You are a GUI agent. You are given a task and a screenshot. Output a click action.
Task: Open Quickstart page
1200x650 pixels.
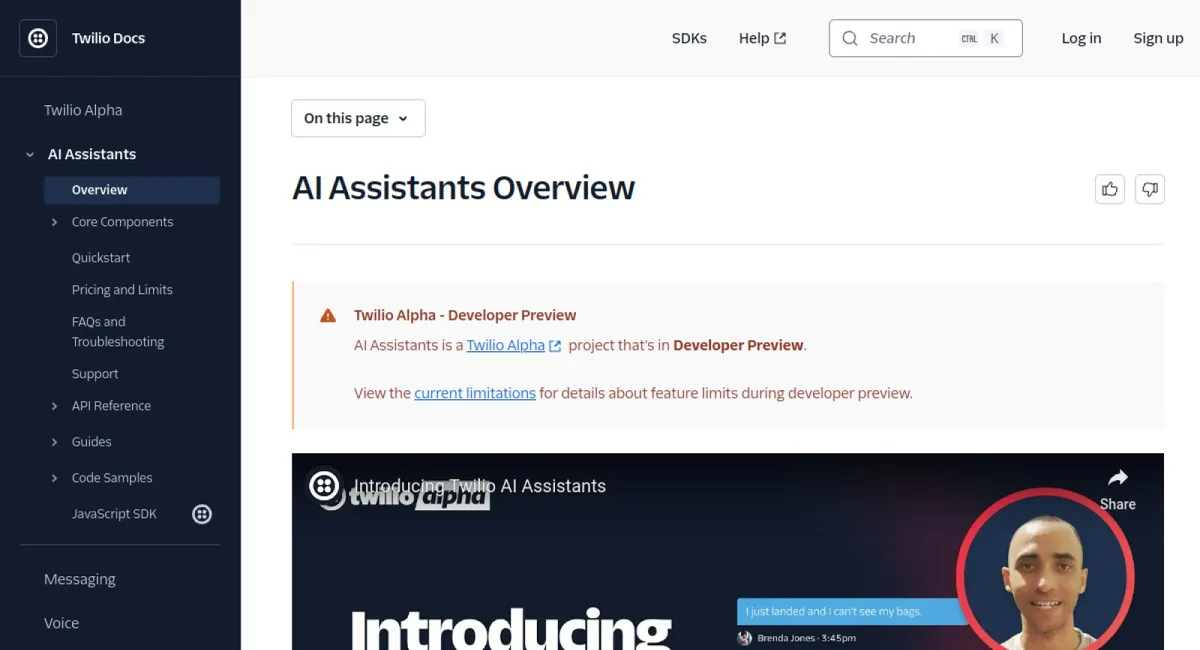(x=101, y=258)
